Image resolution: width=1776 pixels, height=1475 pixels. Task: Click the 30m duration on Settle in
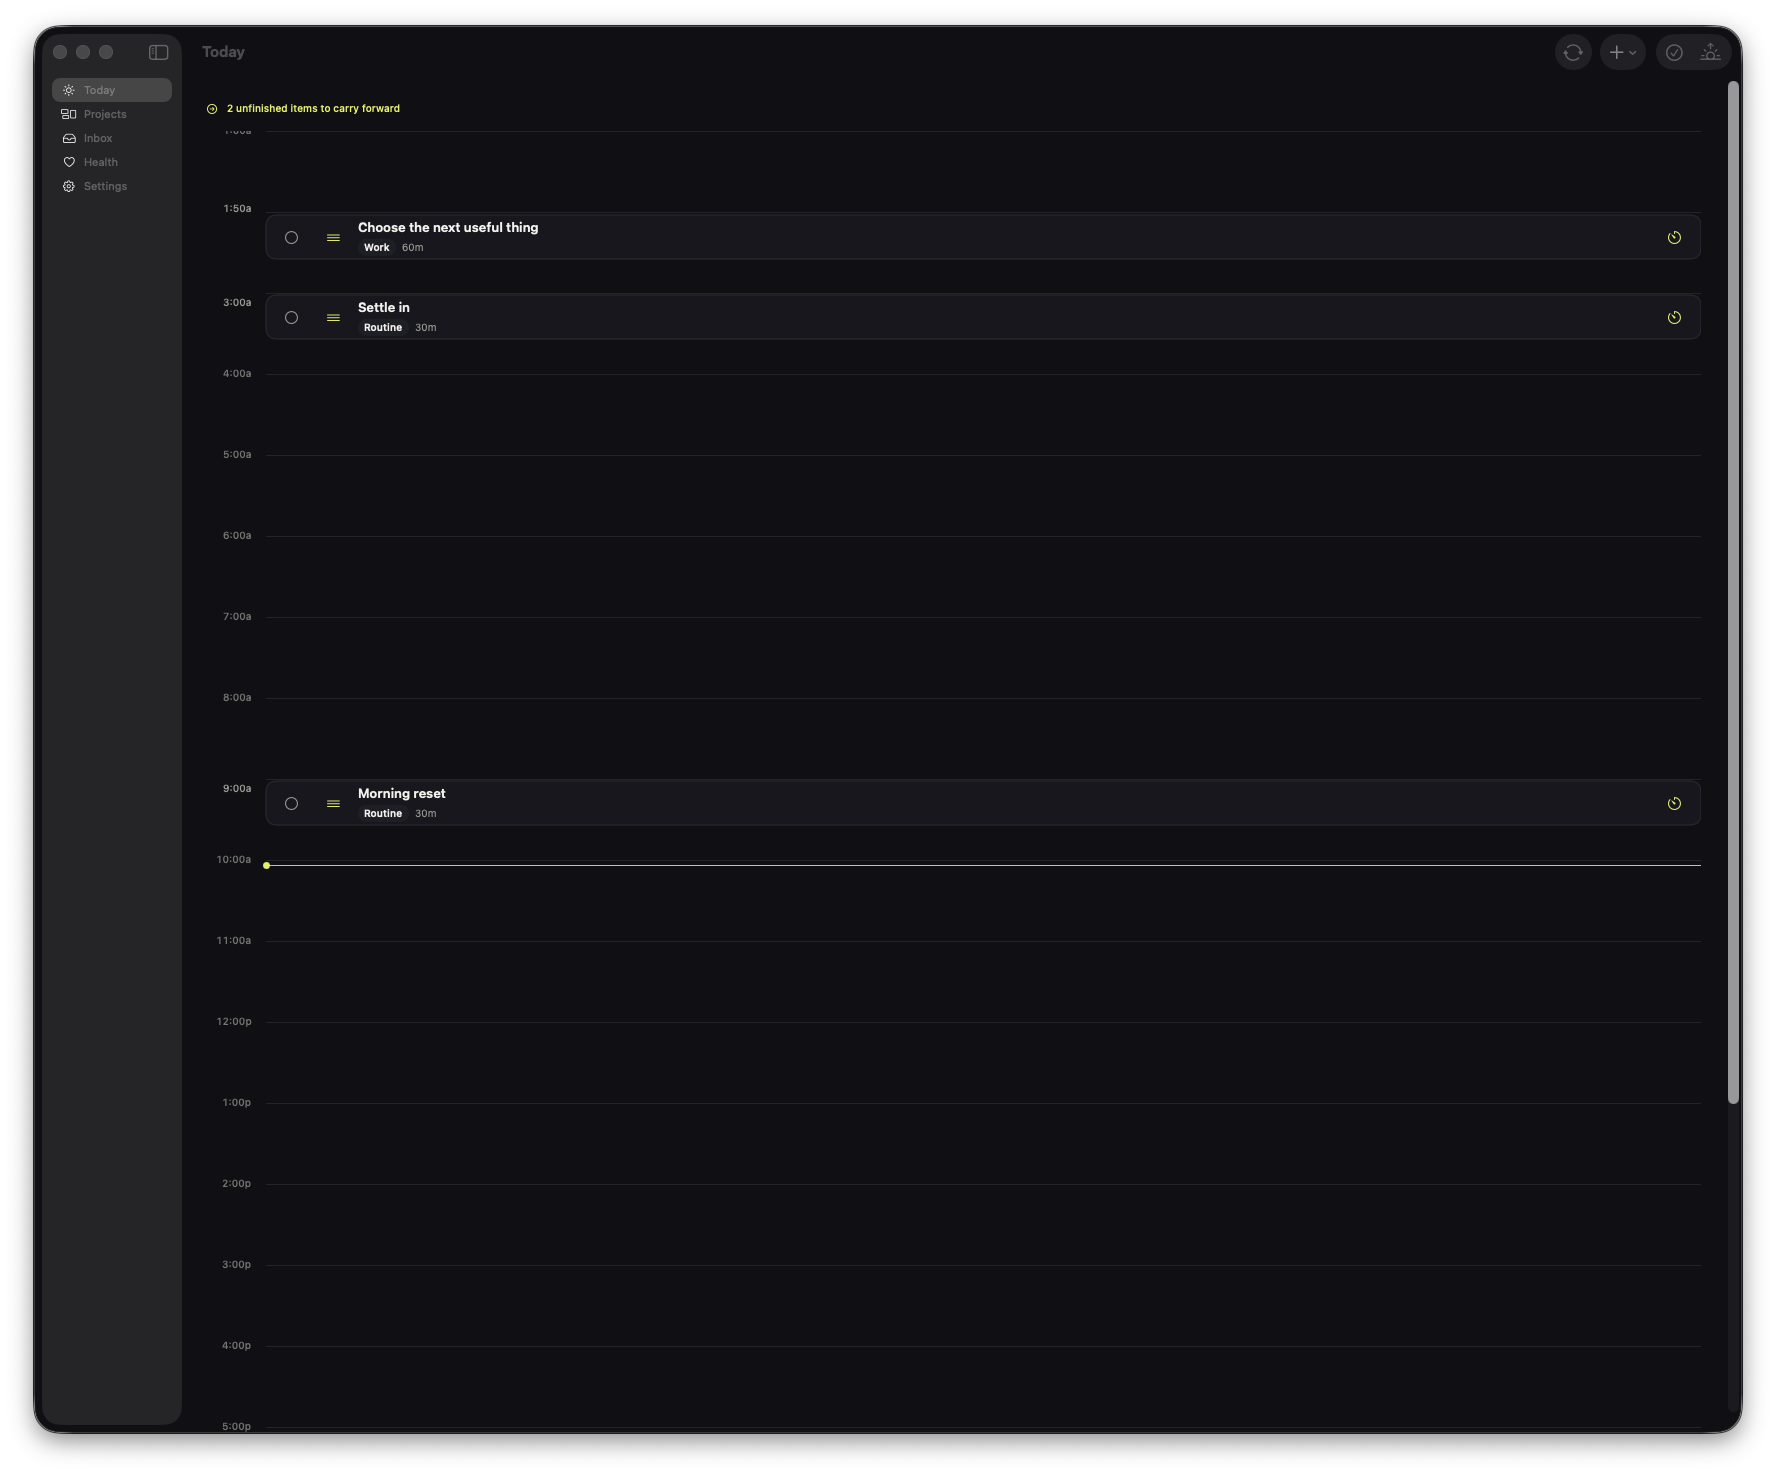pos(426,328)
